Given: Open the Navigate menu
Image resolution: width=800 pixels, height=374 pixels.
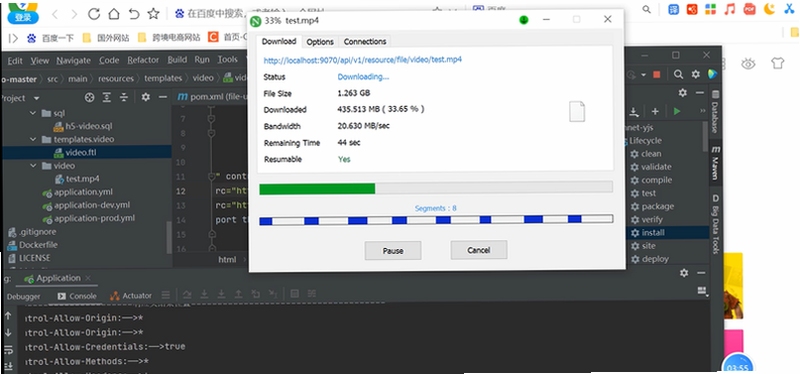Looking at the screenshot, I should click(x=73, y=60).
